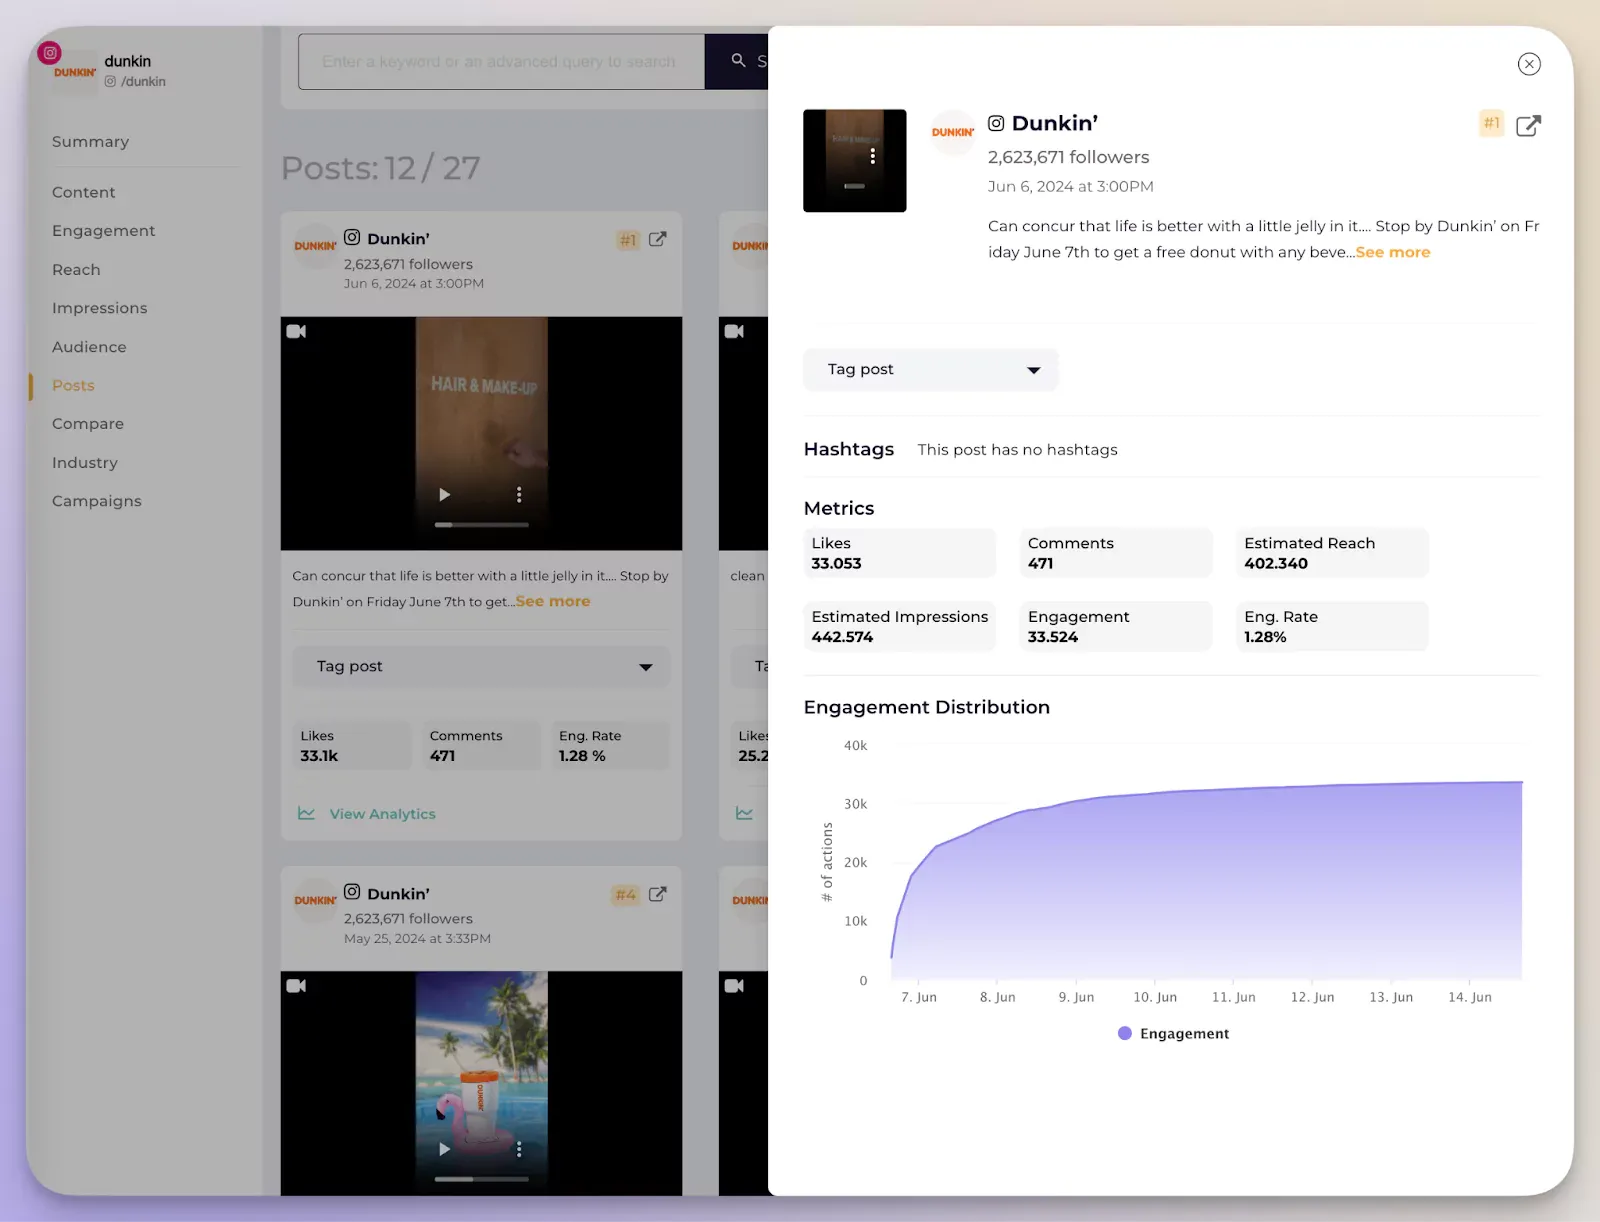Toggle Engagement series in chart legend
This screenshot has width=1600, height=1222.
tap(1173, 1033)
